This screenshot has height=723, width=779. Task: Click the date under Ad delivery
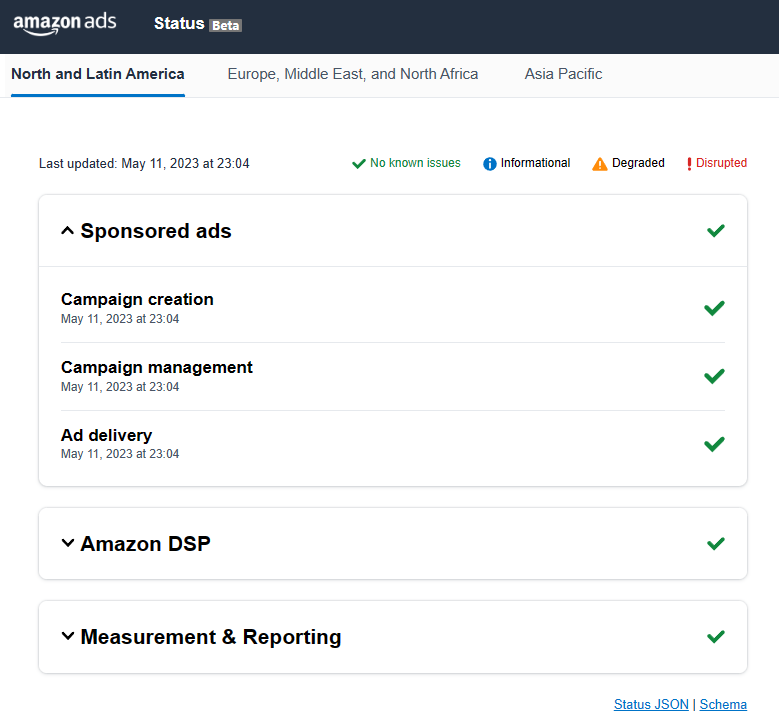click(120, 454)
